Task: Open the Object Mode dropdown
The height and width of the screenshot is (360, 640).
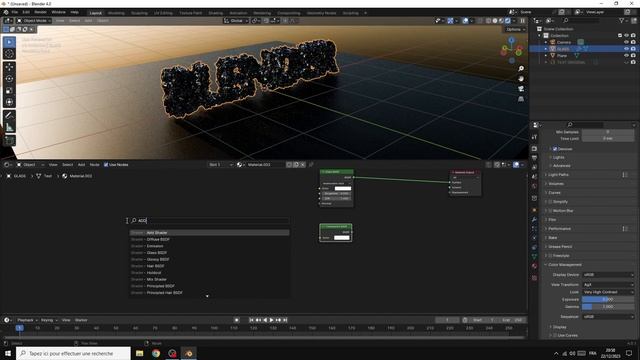Action: click(34, 20)
